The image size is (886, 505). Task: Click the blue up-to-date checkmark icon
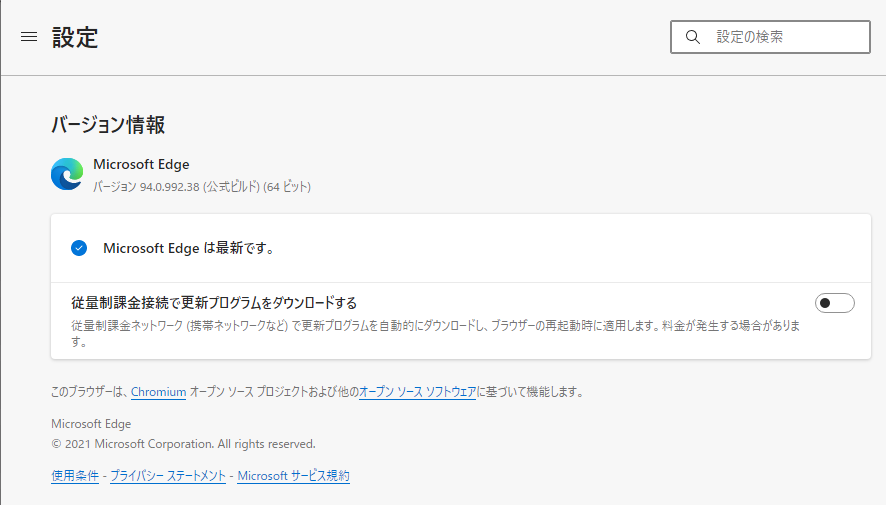click(x=79, y=248)
